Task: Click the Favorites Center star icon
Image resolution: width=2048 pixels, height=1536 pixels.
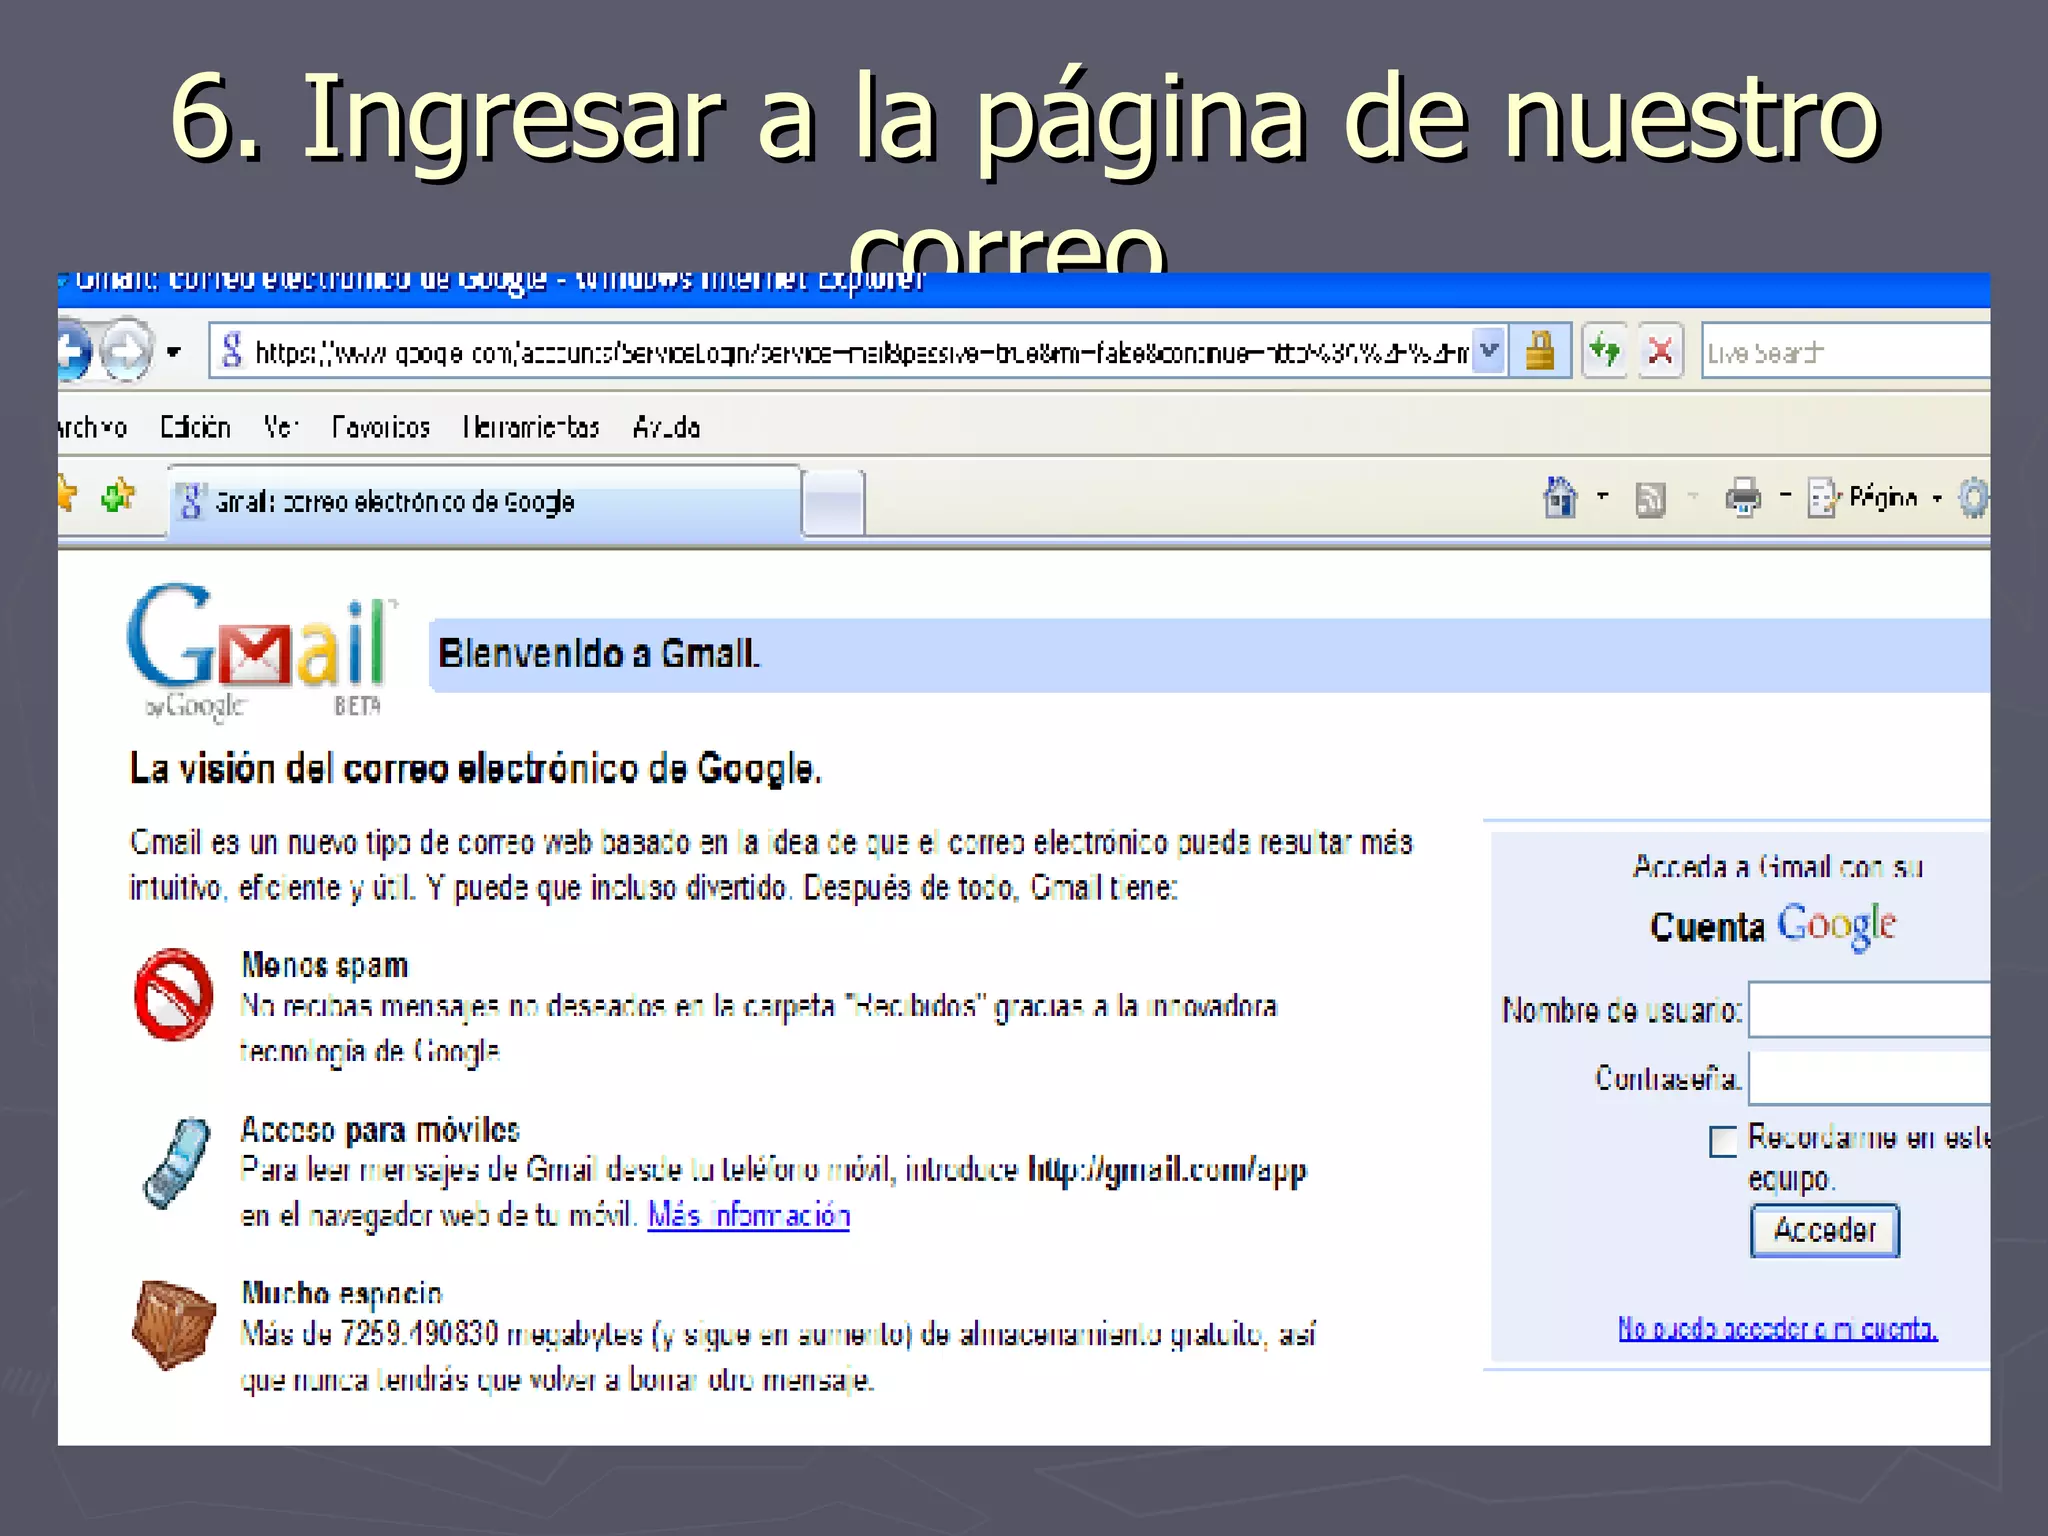Action: point(67,495)
